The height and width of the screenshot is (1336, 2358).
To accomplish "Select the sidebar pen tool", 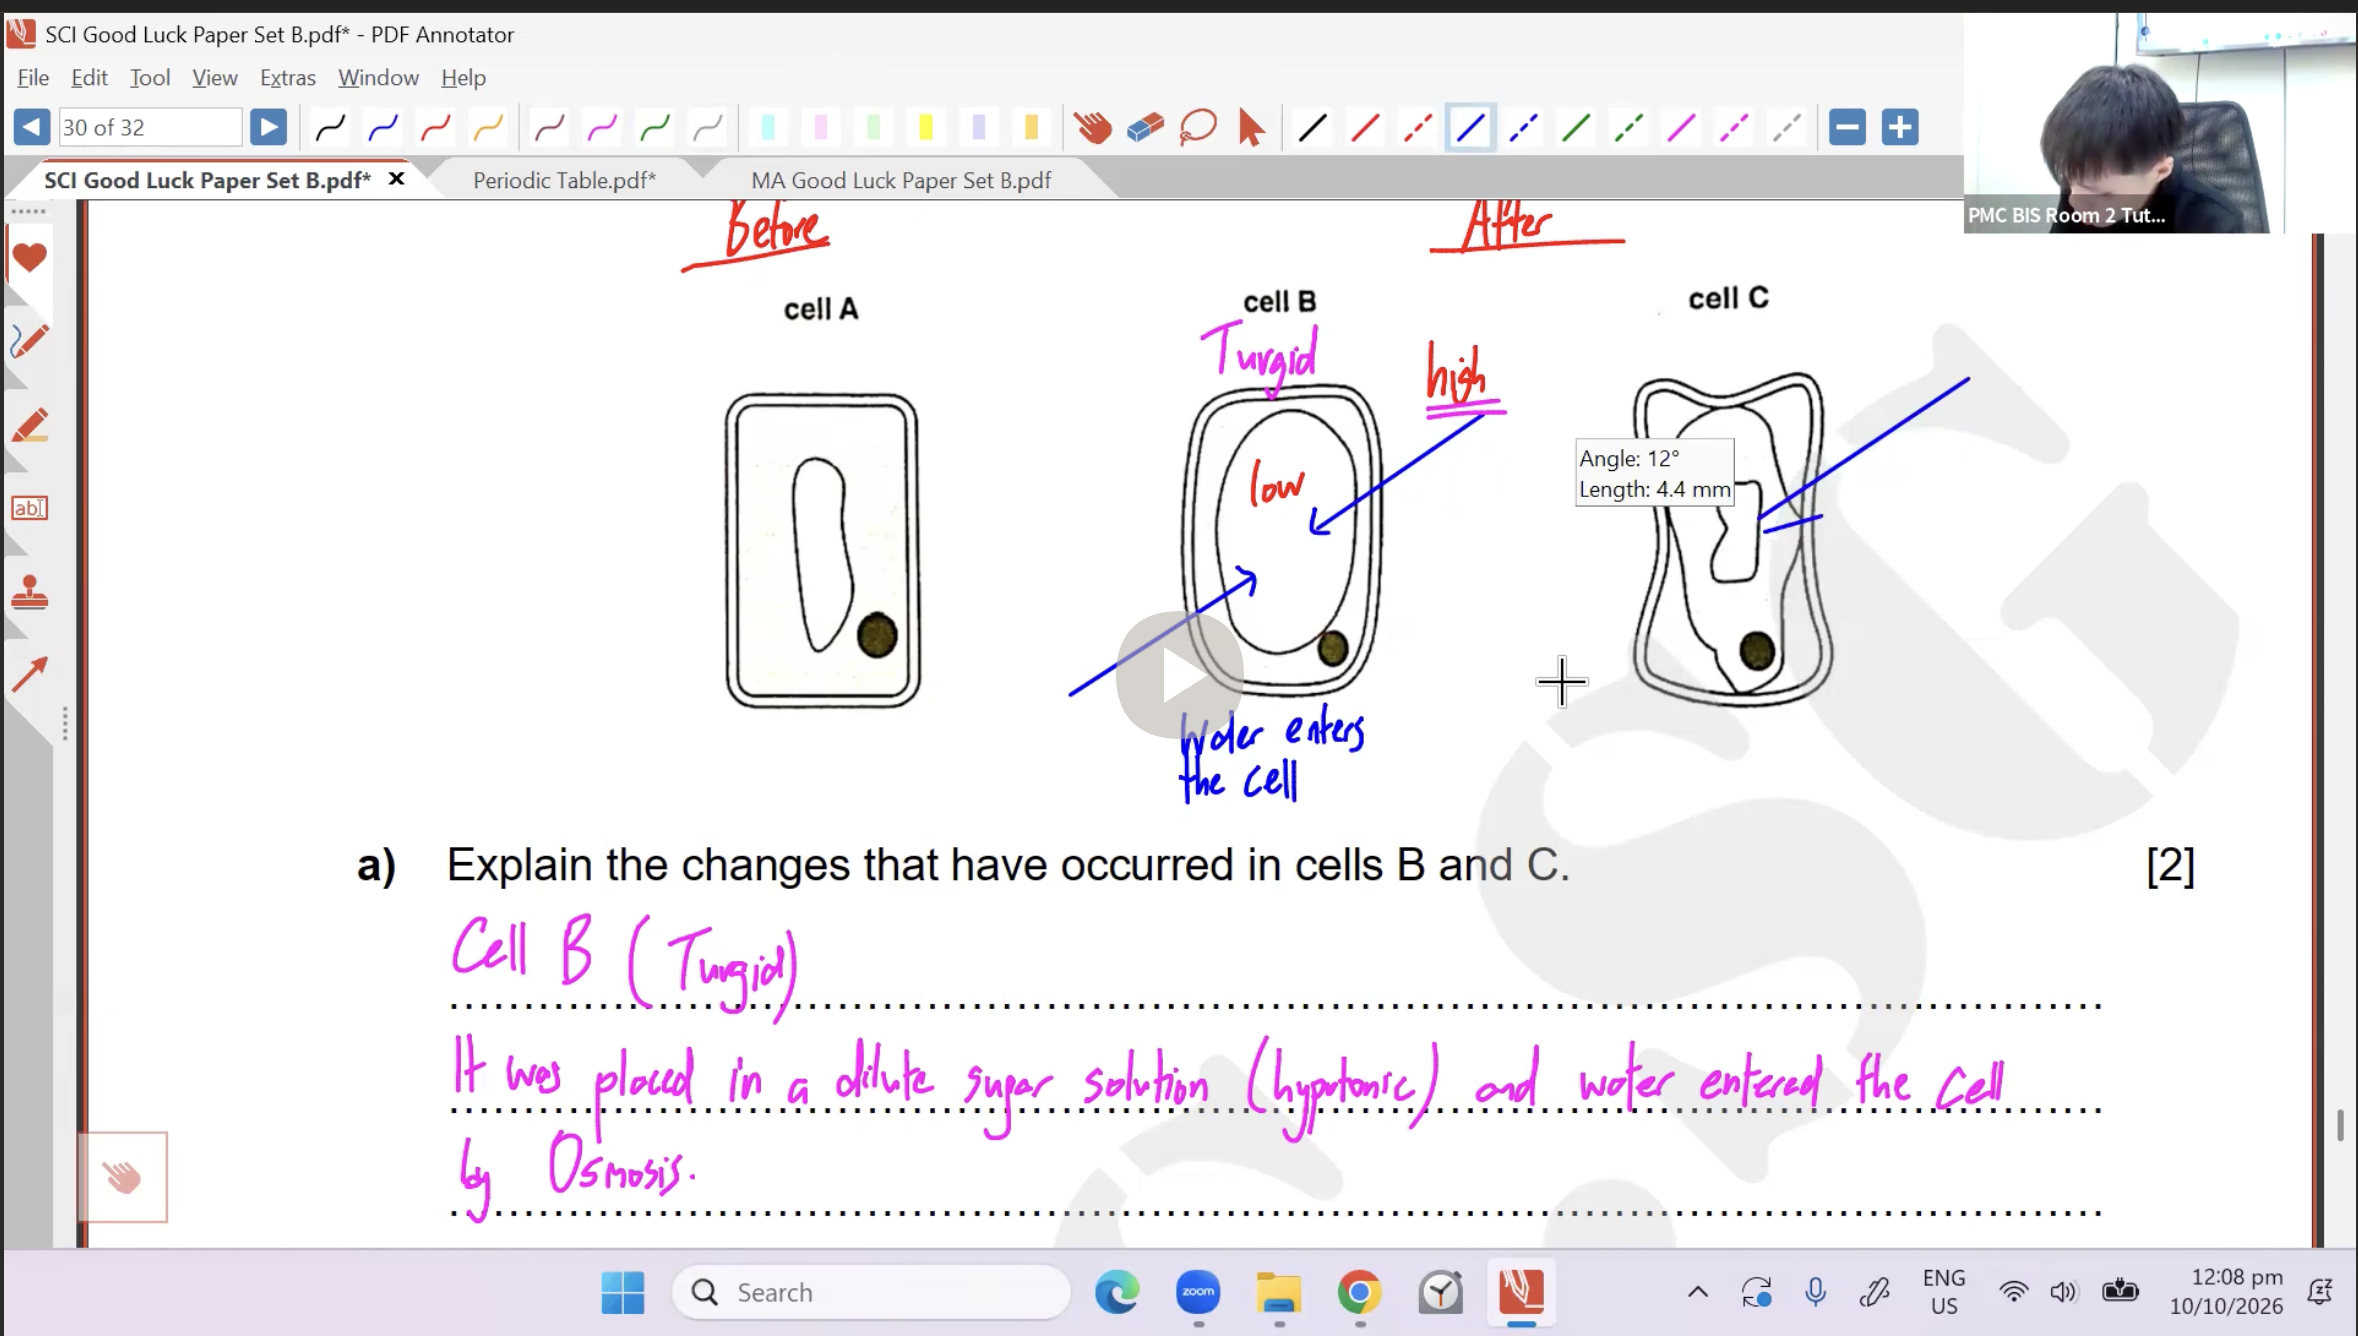I will click(x=29, y=341).
